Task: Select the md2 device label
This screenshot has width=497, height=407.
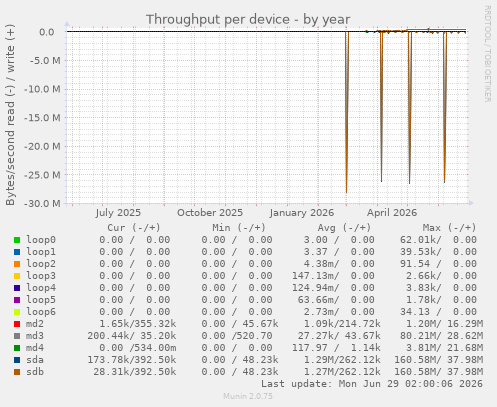Action: [35, 324]
